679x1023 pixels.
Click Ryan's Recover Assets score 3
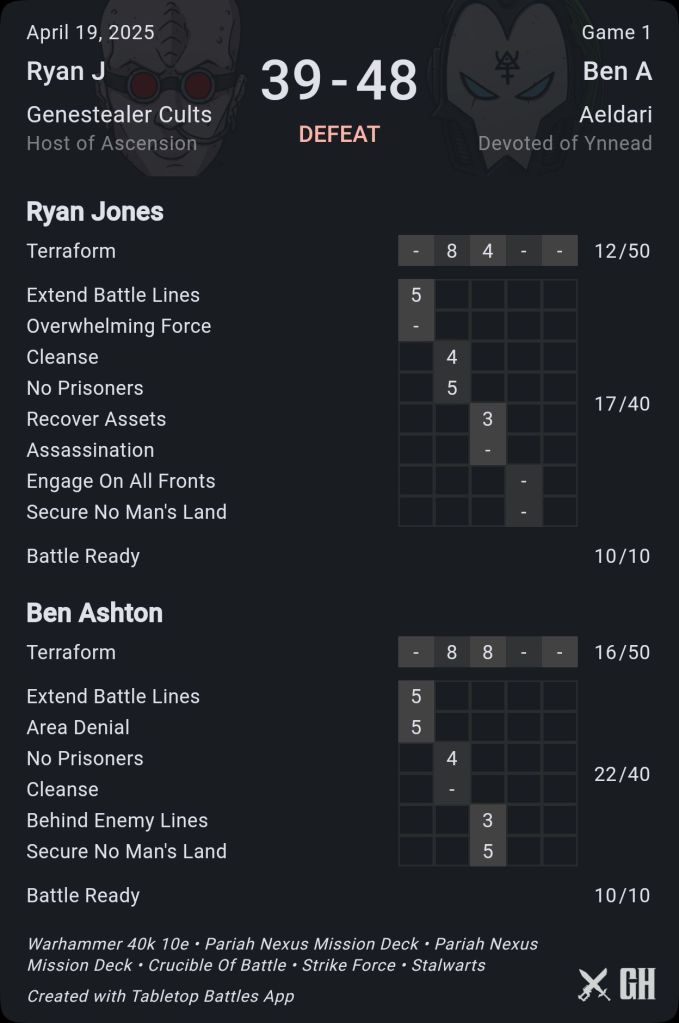488,419
